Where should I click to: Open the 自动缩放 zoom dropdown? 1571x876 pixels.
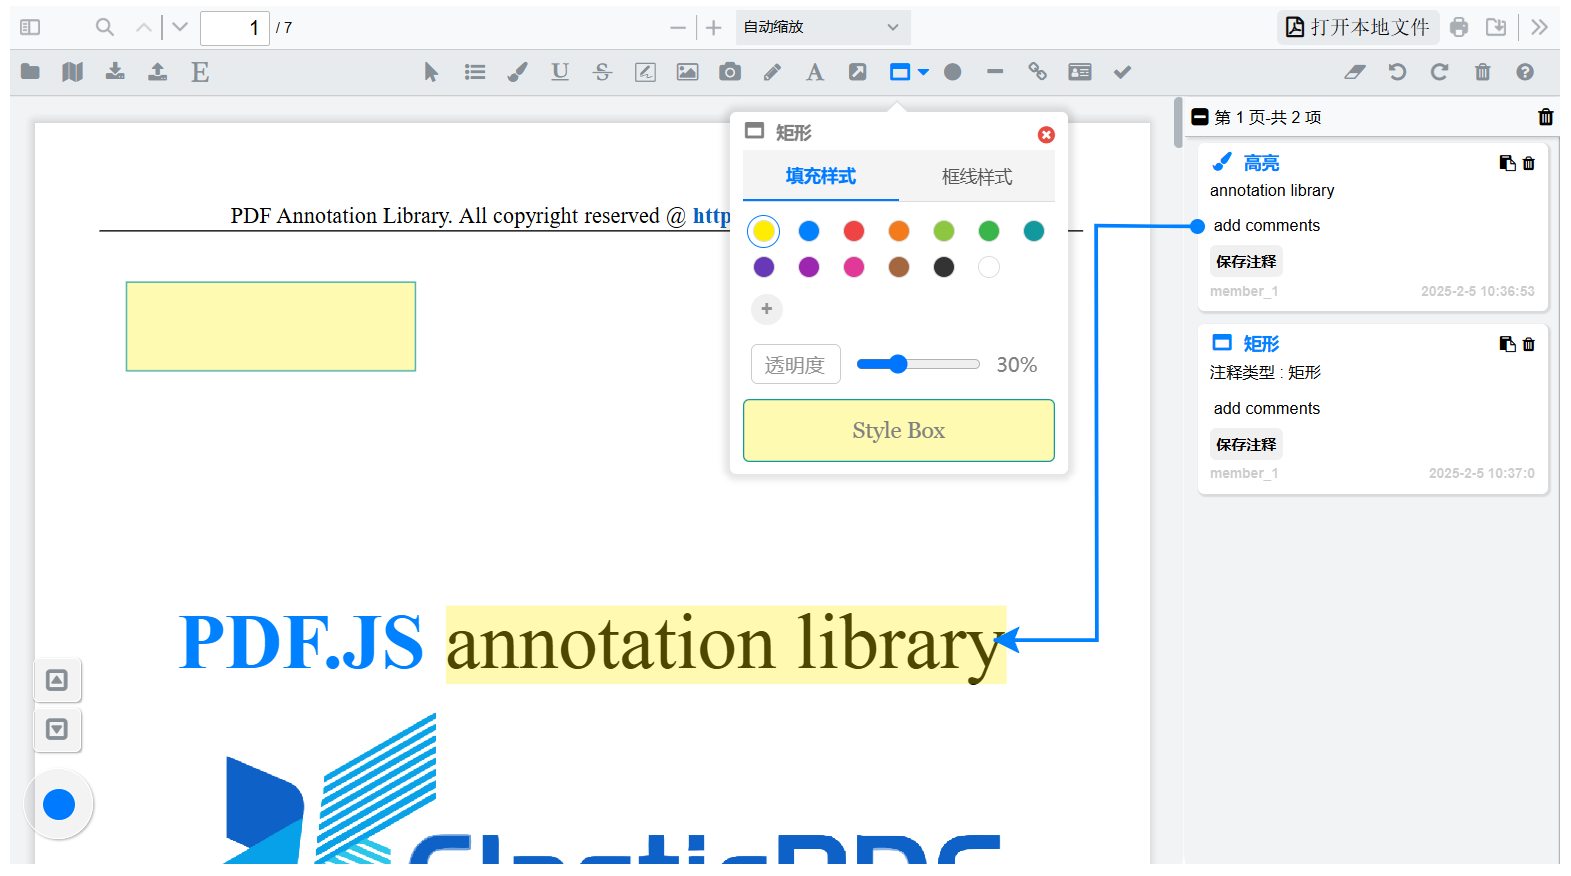[822, 27]
